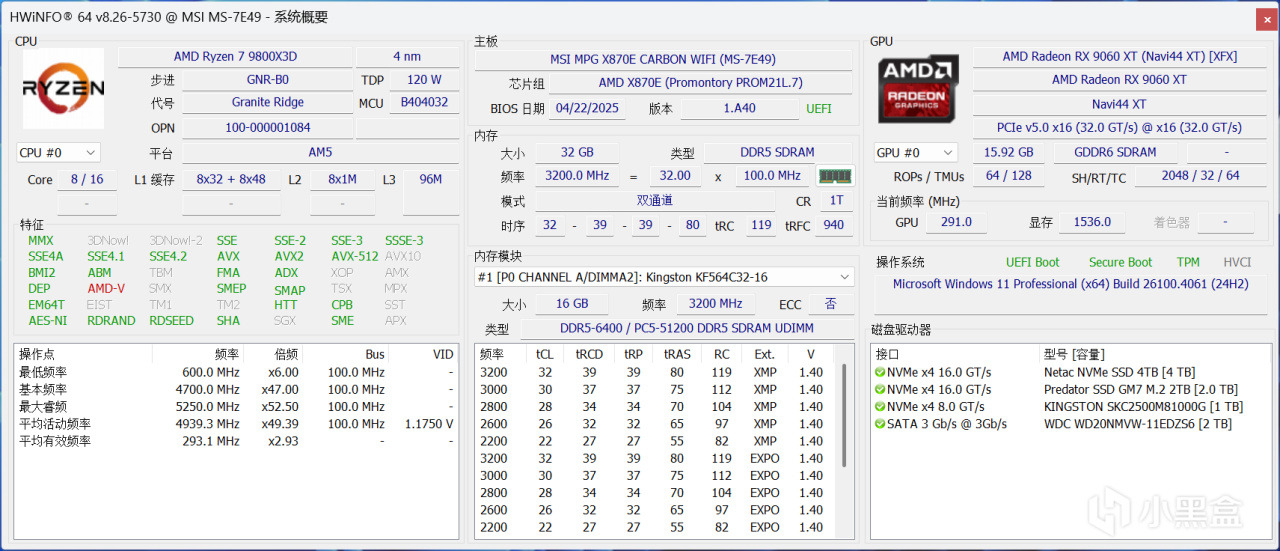This screenshot has height=551, width=1280.
Task: Click the CR value 1T
Action: (x=836, y=200)
